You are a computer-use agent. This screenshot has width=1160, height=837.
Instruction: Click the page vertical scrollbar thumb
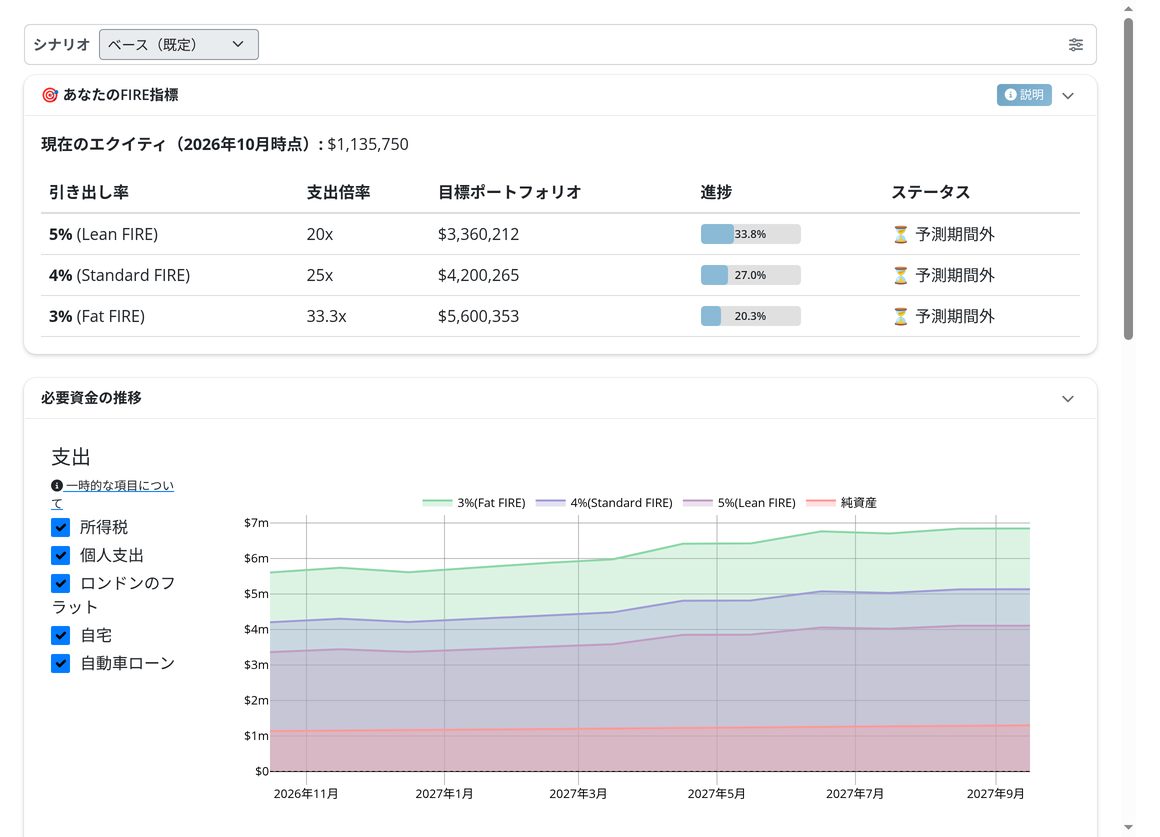1128,178
